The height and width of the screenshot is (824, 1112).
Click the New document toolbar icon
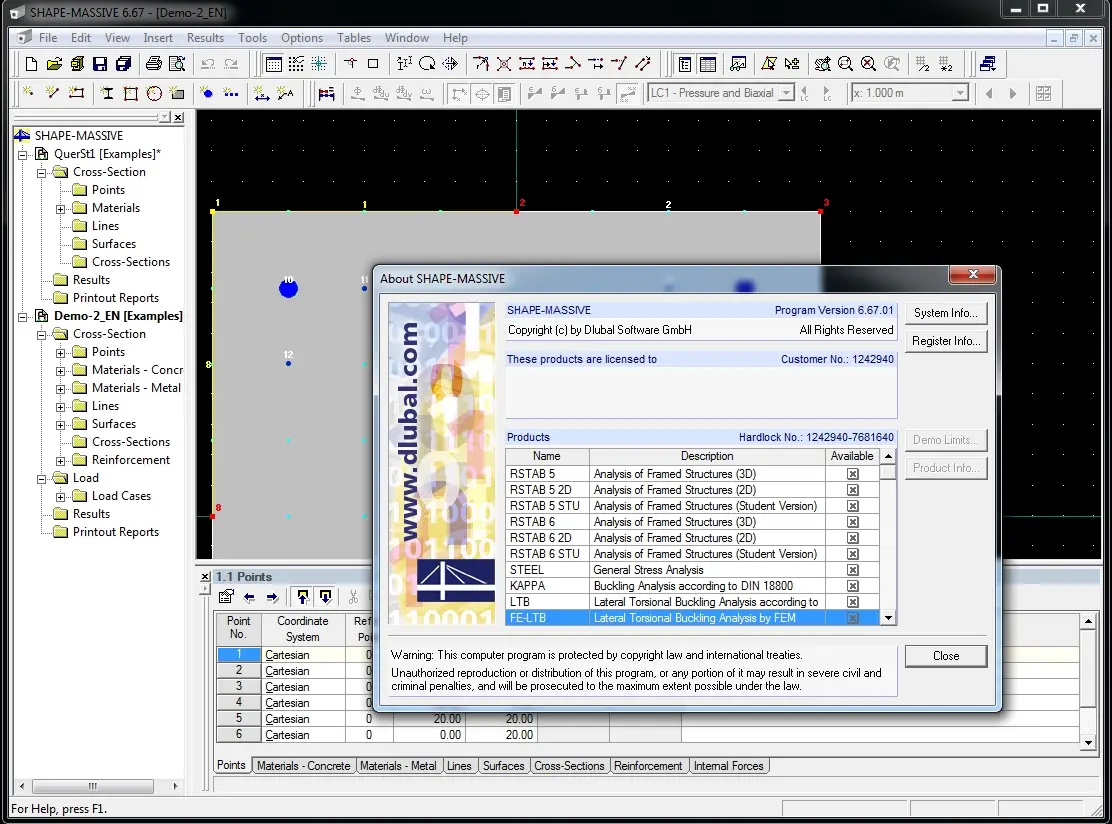click(x=31, y=64)
